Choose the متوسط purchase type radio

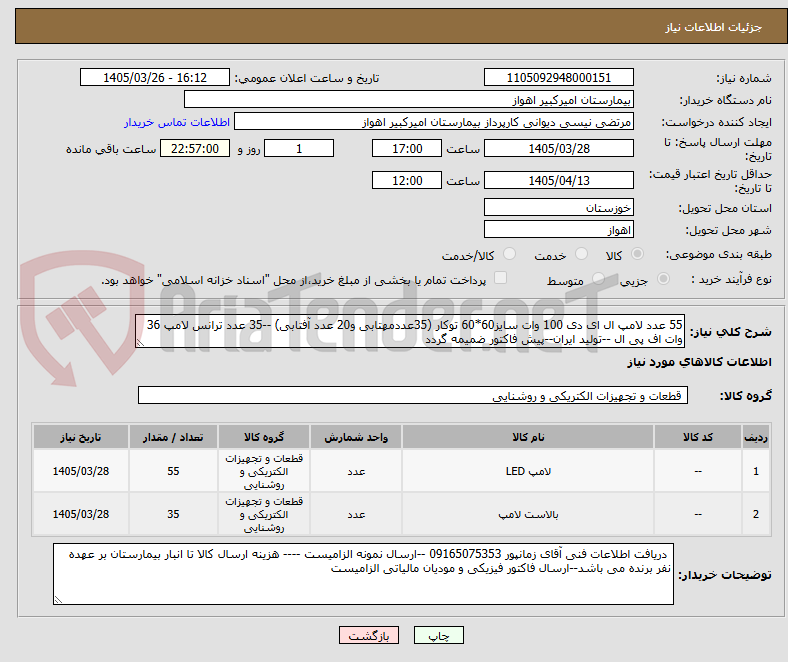[x=598, y=278]
